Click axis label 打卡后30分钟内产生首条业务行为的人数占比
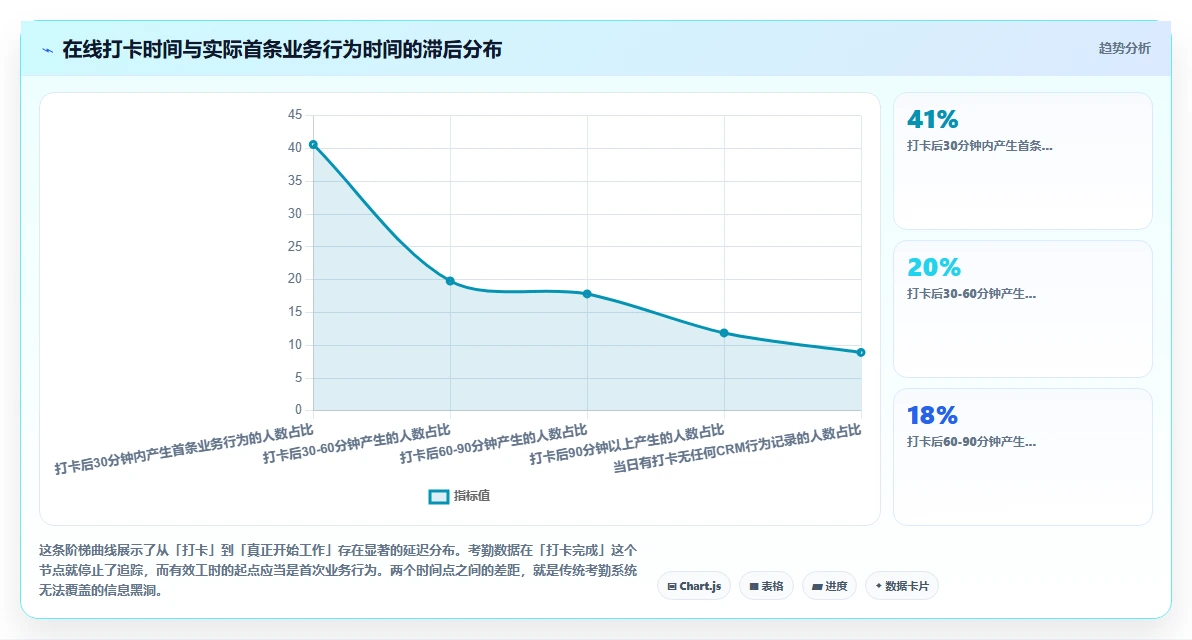This screenshot has height=640, width=1192. click(184, 450)
